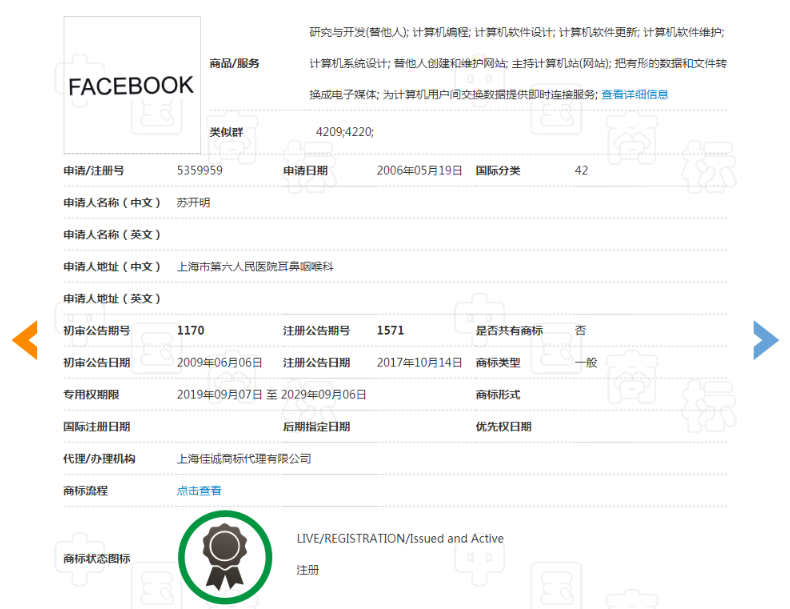Click the 初审公告日期 label
Image resolution: width=790 pixels, height=609 pixels.
97,363
